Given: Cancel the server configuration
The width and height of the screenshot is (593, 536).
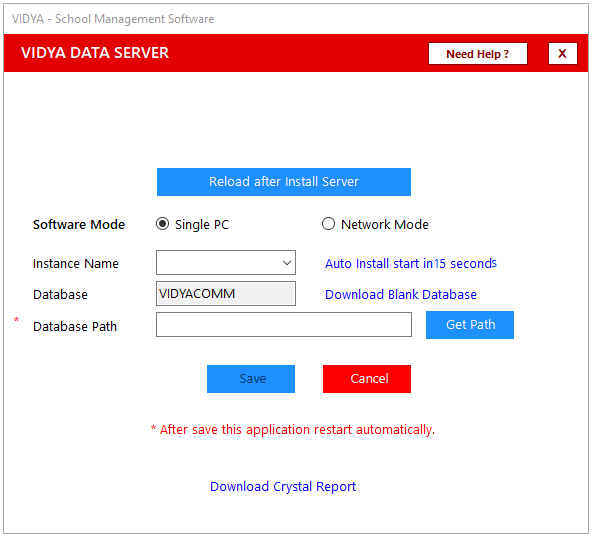Looking at the screenshot, I should [x=367, y=379].
